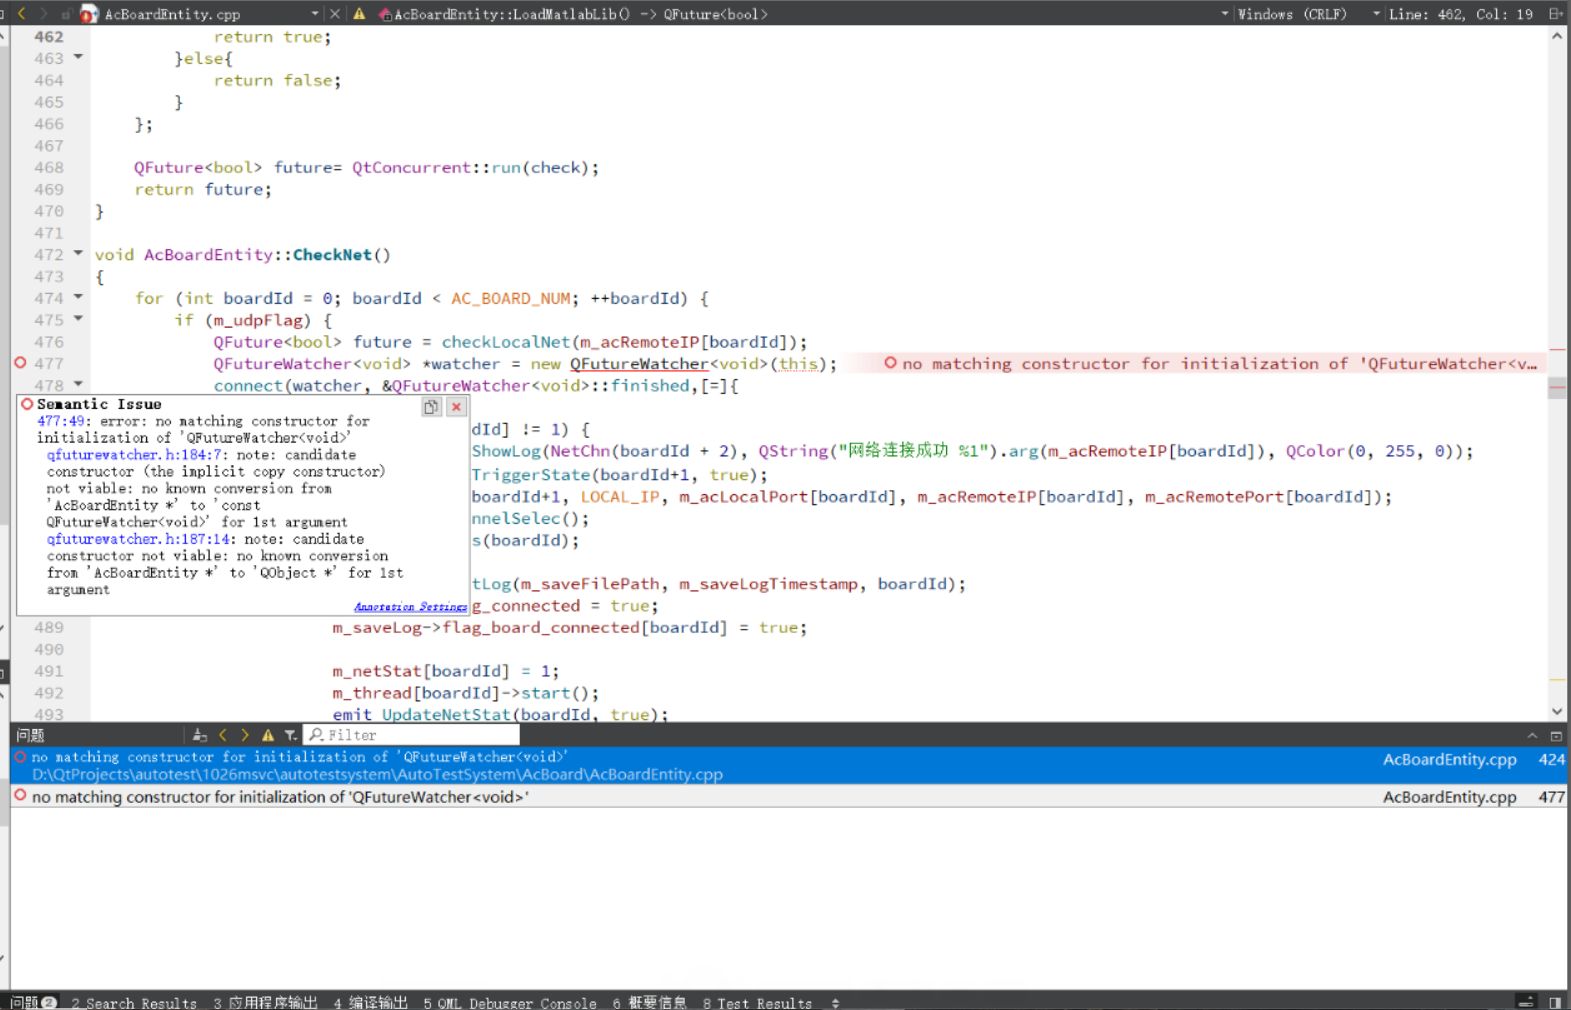Click the error marker on line 477

click(x=20, y=363)
